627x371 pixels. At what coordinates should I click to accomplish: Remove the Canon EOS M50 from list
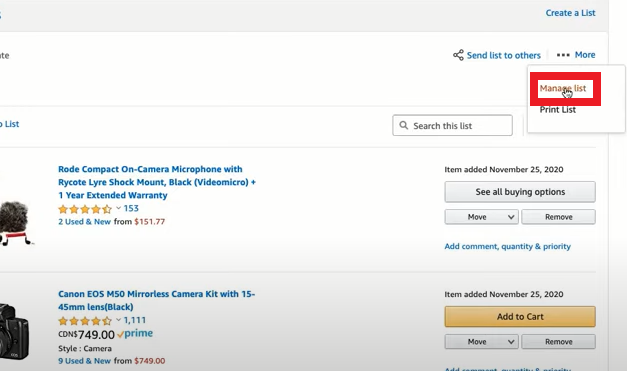[x=558, y=342]
